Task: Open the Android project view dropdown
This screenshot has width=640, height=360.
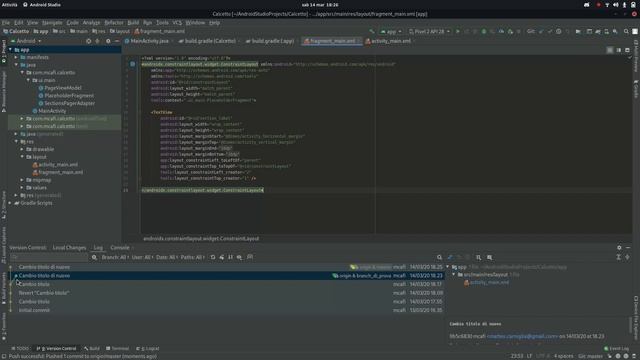Action: point(26,41)
